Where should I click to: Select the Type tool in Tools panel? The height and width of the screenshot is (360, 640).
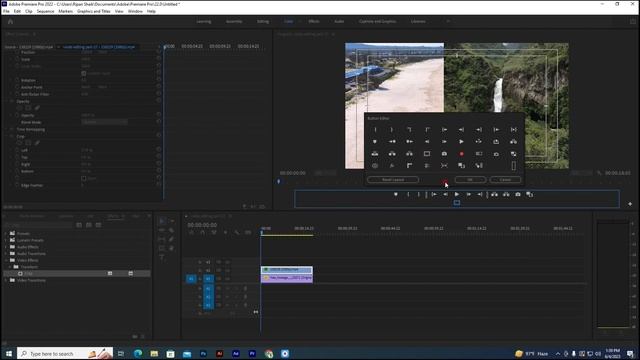[162, 257]
